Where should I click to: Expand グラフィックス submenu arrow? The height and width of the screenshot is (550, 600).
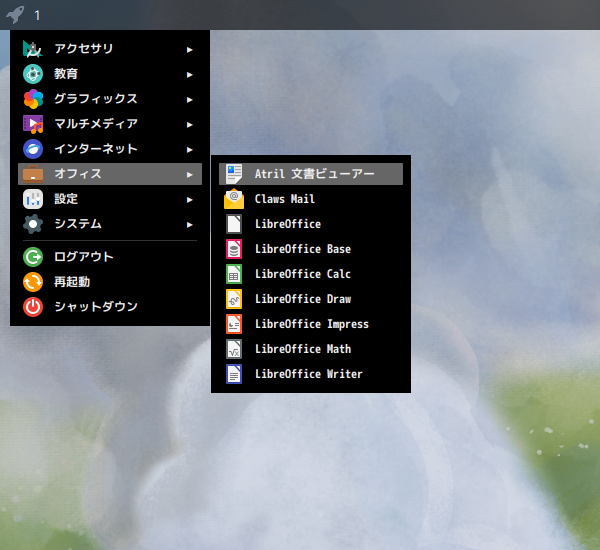(x=189, y=100)
